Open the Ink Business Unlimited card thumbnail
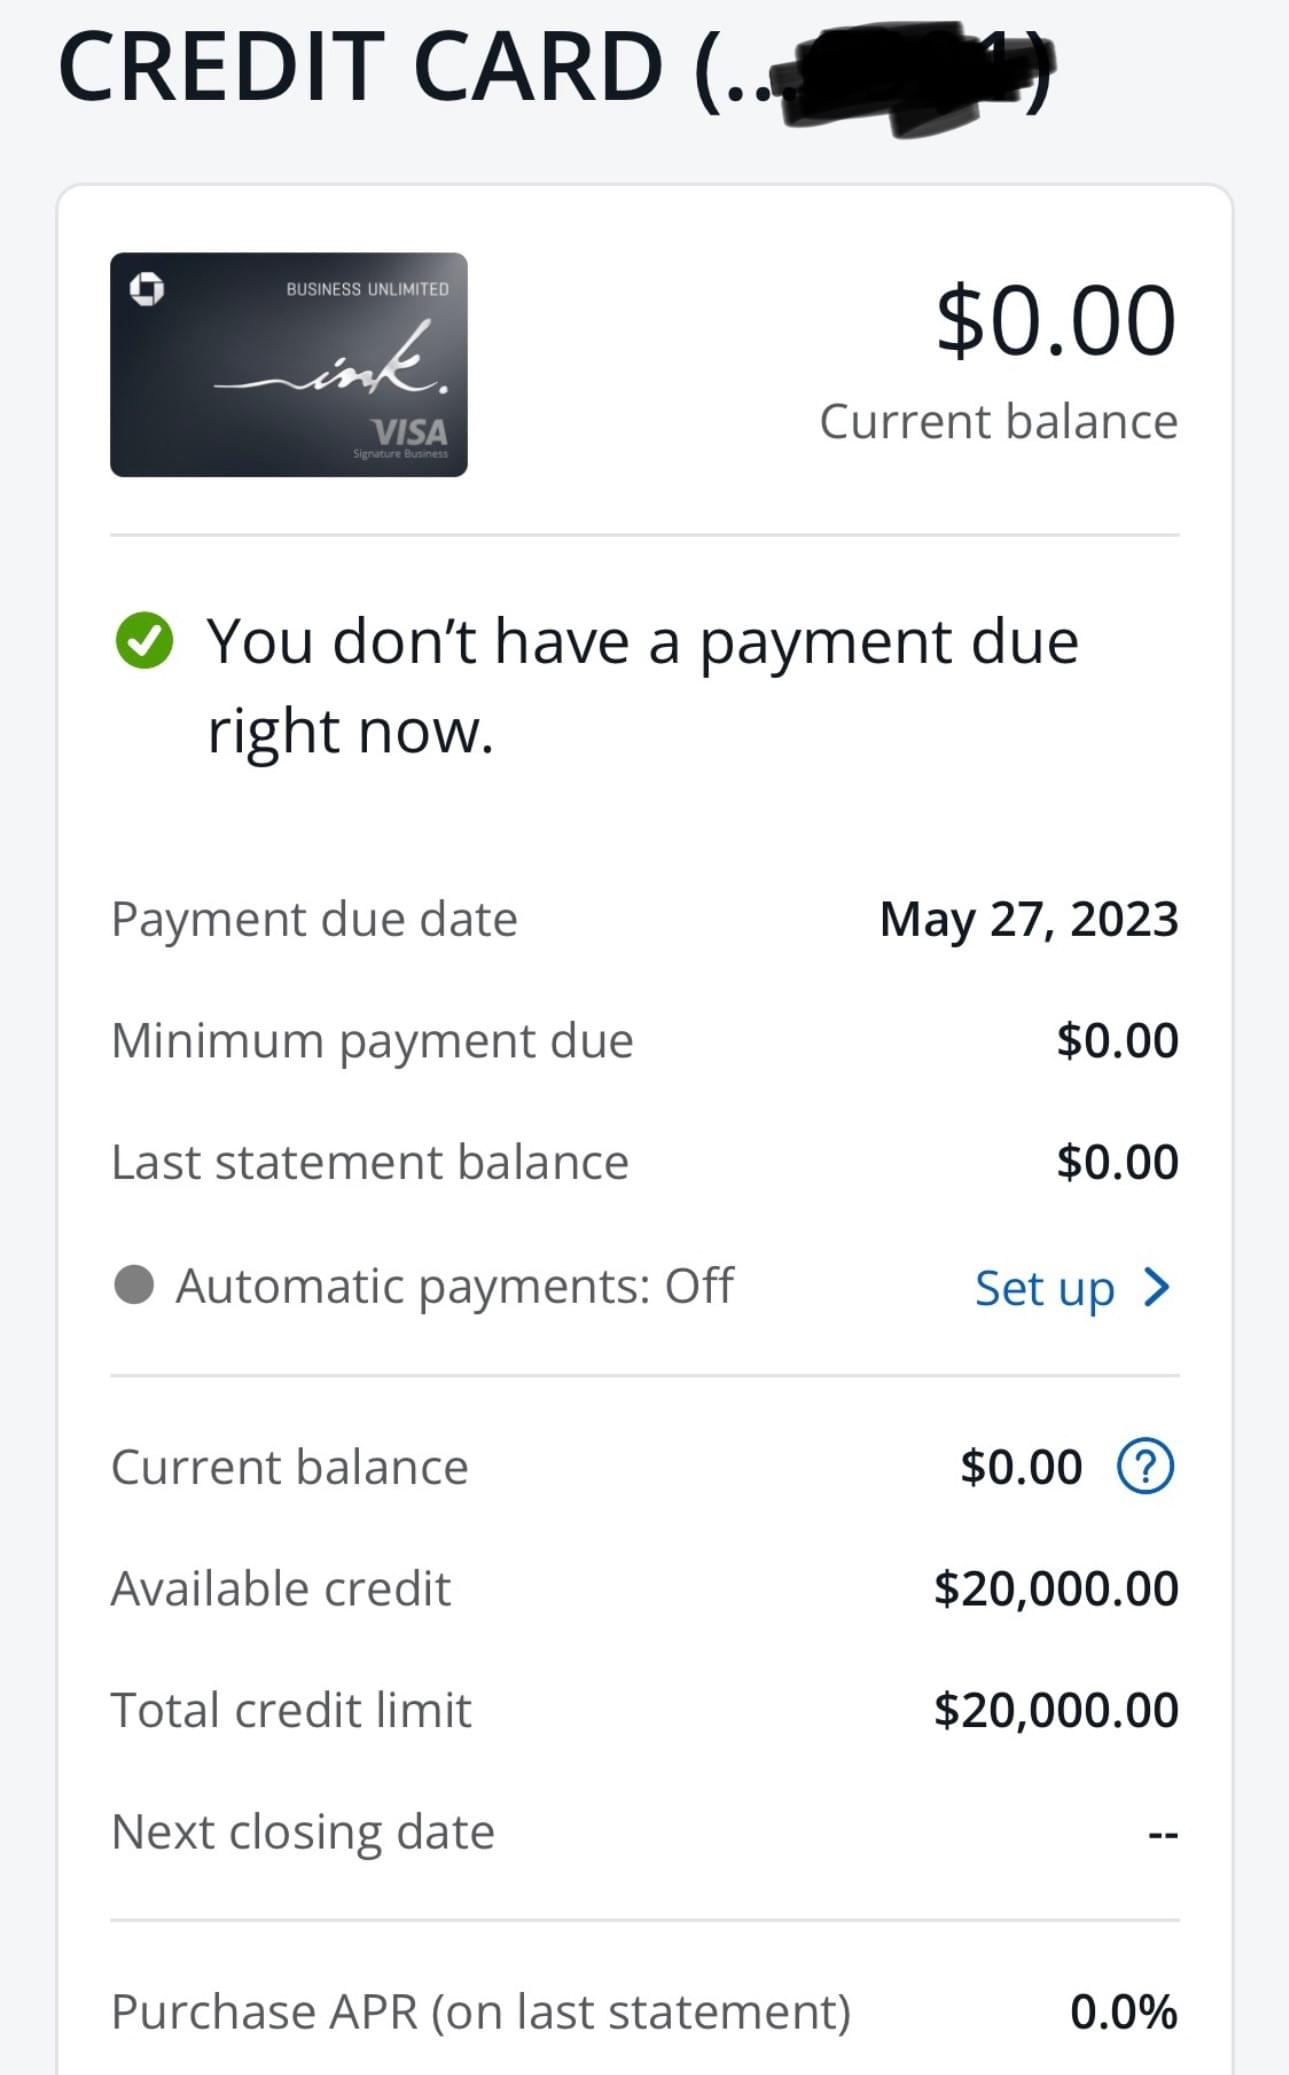The image size is (1289, 2075). click(288, 365)
